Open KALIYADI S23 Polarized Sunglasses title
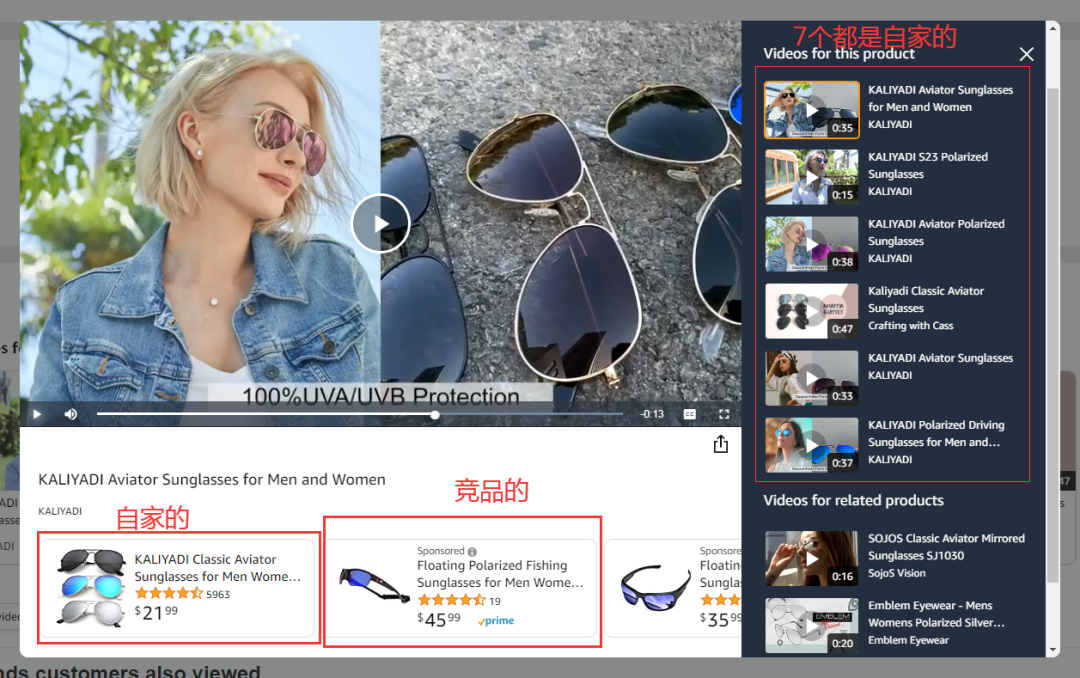1080x678 pixels. (928, 165)
